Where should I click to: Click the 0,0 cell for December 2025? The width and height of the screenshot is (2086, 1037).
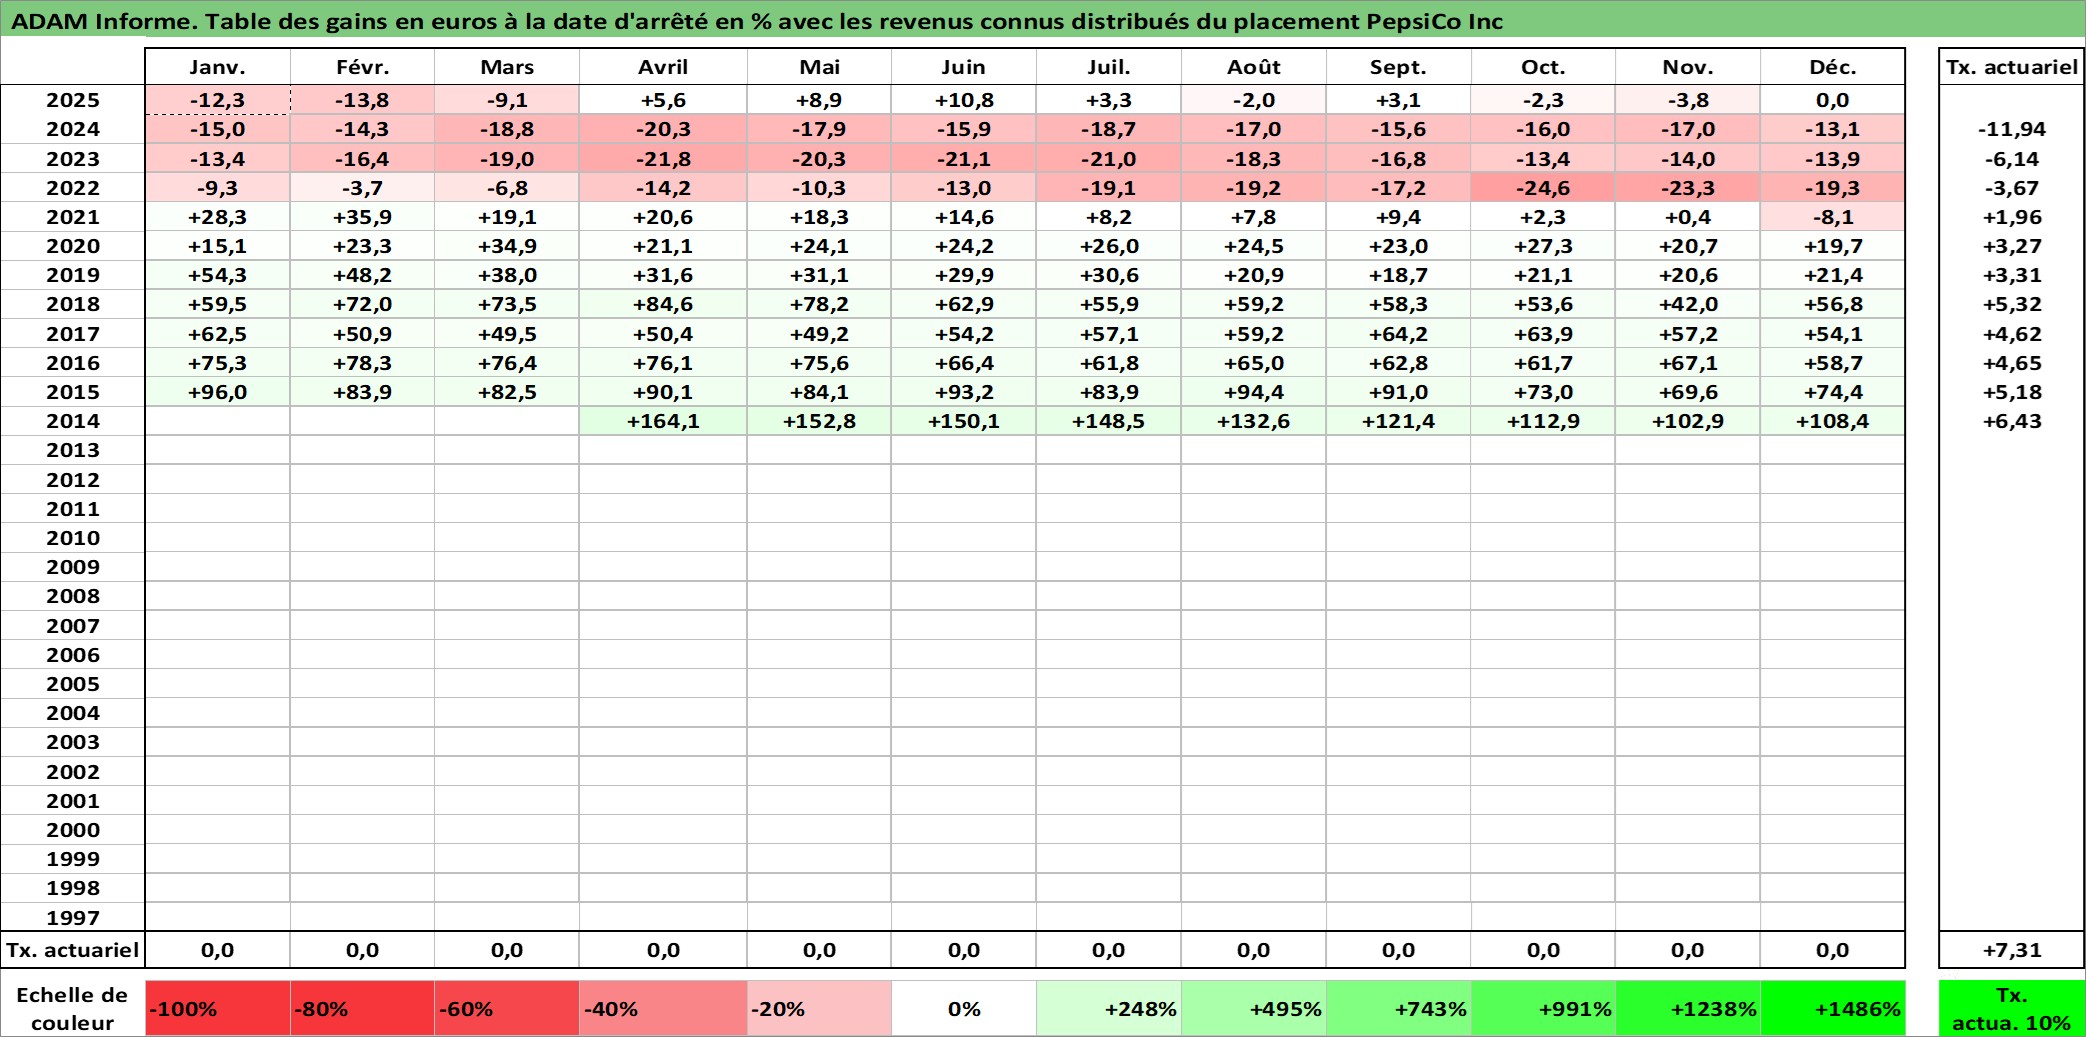coord(1832,100)
